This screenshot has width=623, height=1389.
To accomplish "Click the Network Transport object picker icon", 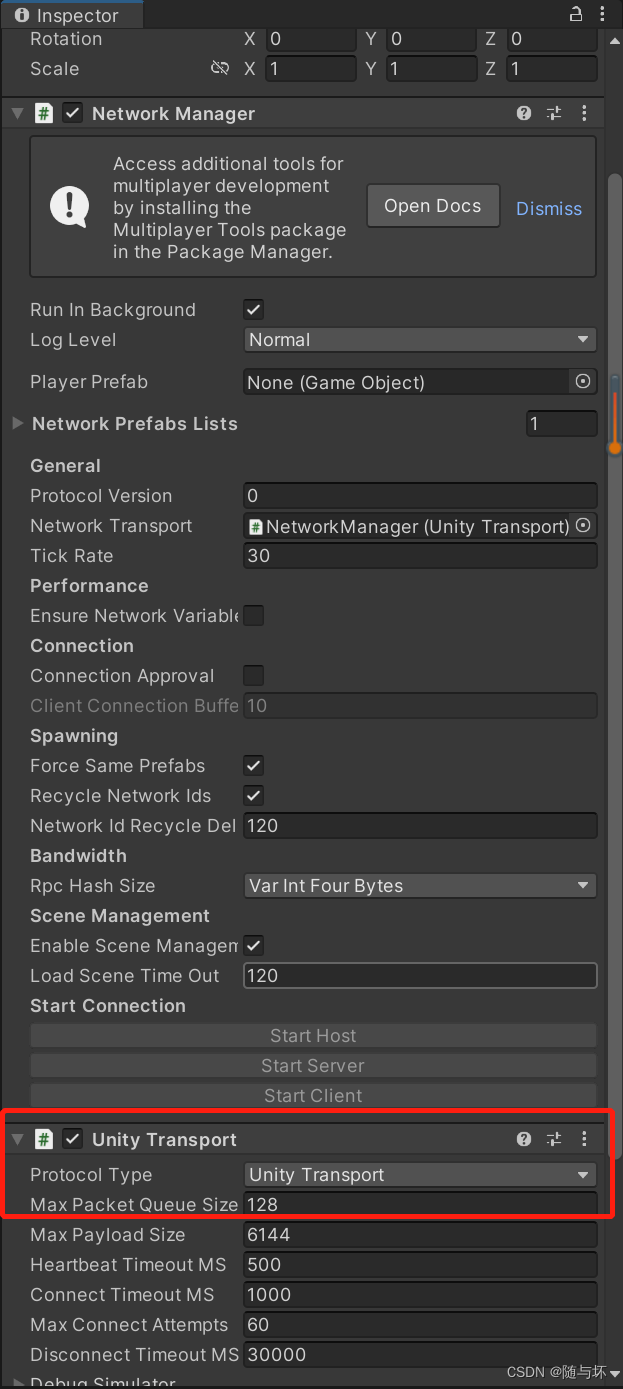I will click(583, 526).
